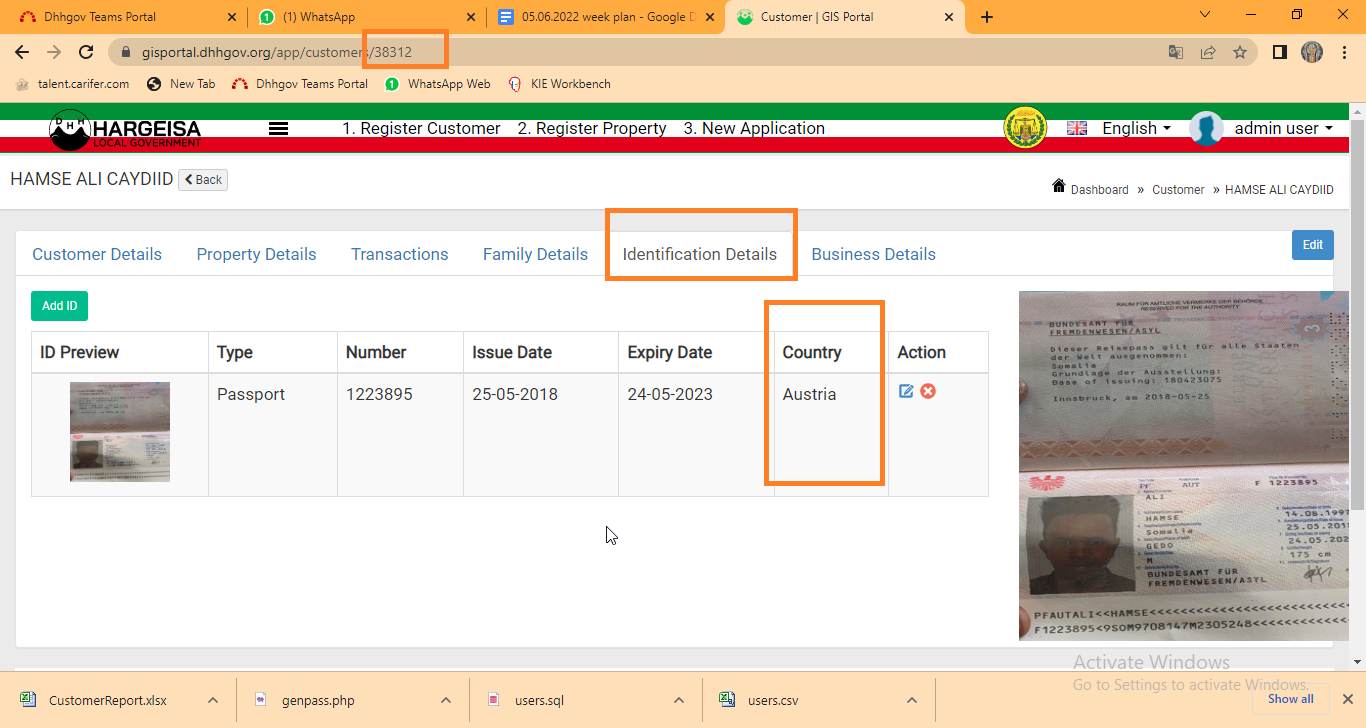Viewport: 1366px width, 728px height.
Task: Open the admin user dropdown
Action: click(x=1284, y=128)
